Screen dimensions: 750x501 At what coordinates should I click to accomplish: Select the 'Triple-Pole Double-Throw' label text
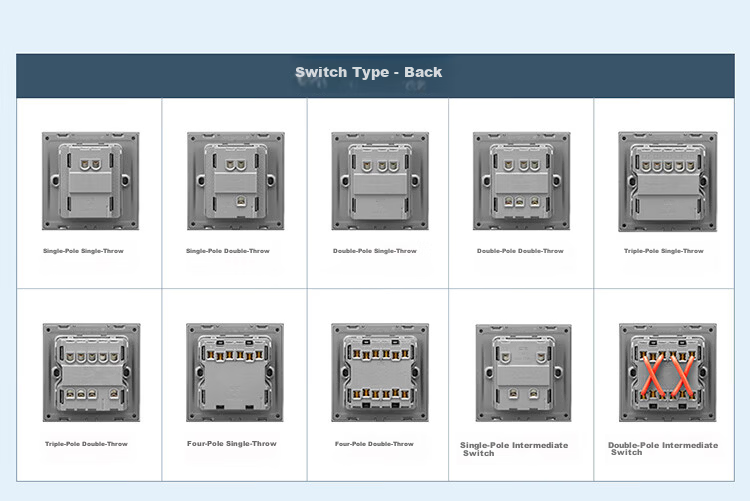(x=86, y=444)
